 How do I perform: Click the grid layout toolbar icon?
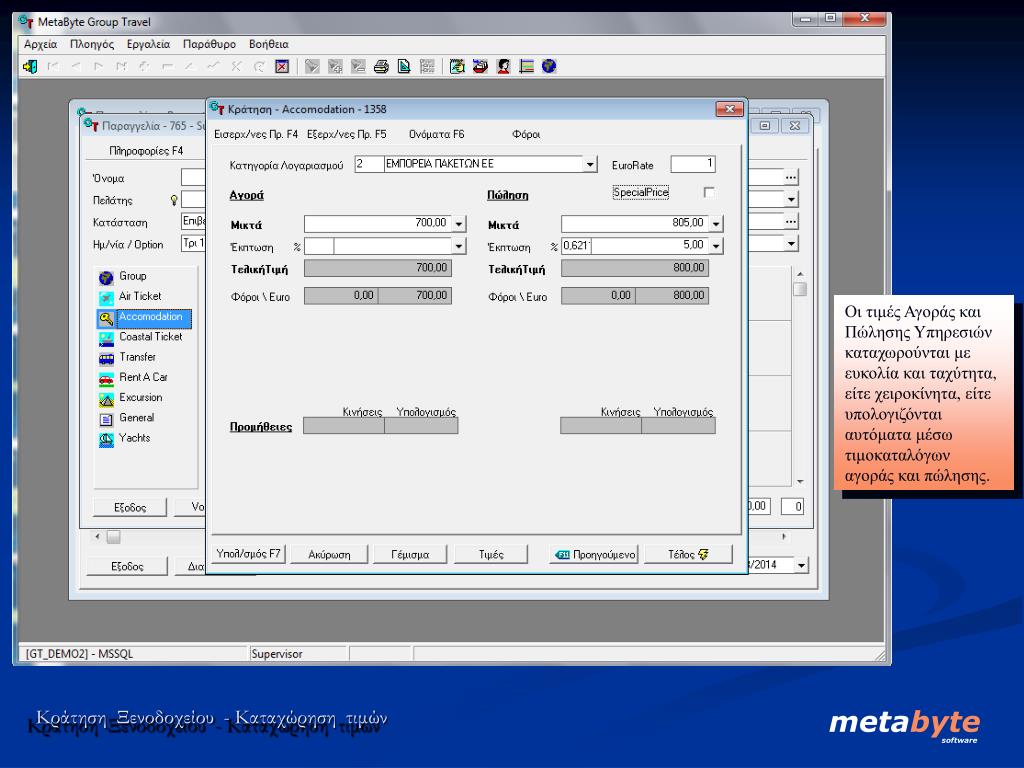point(427,66)
